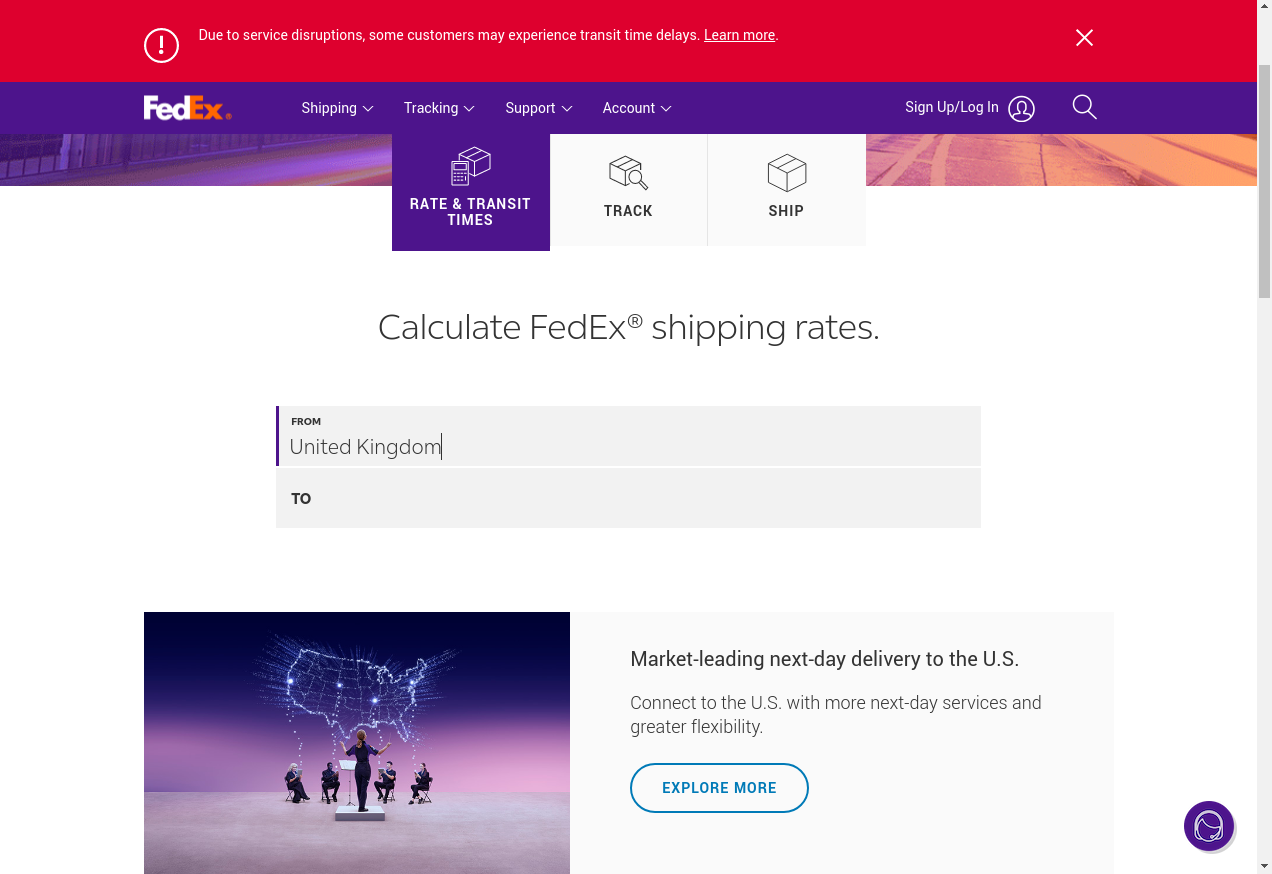Screen dimensions: 1272x874
Task: Click the TO destination input field
Action: (628, 498)
